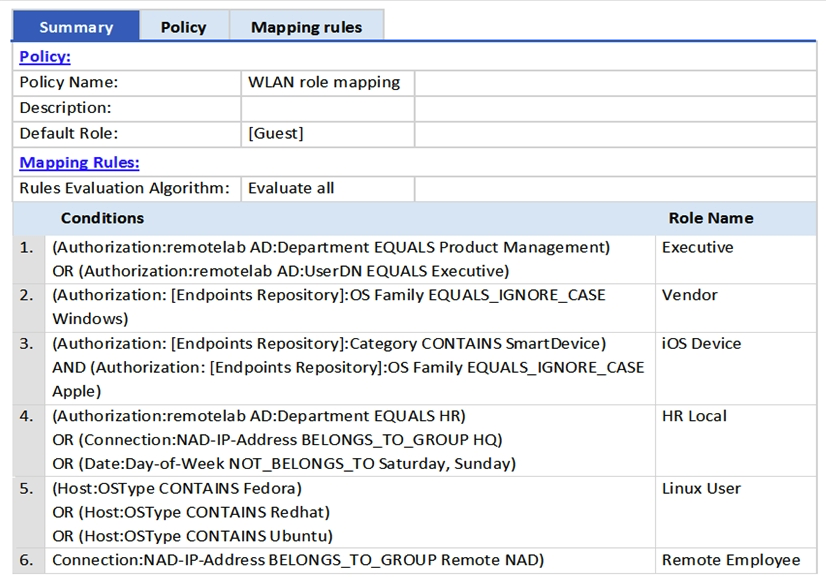Select the Vendor role name
This screenshot has width=826, height=577.
coord(690,295)
